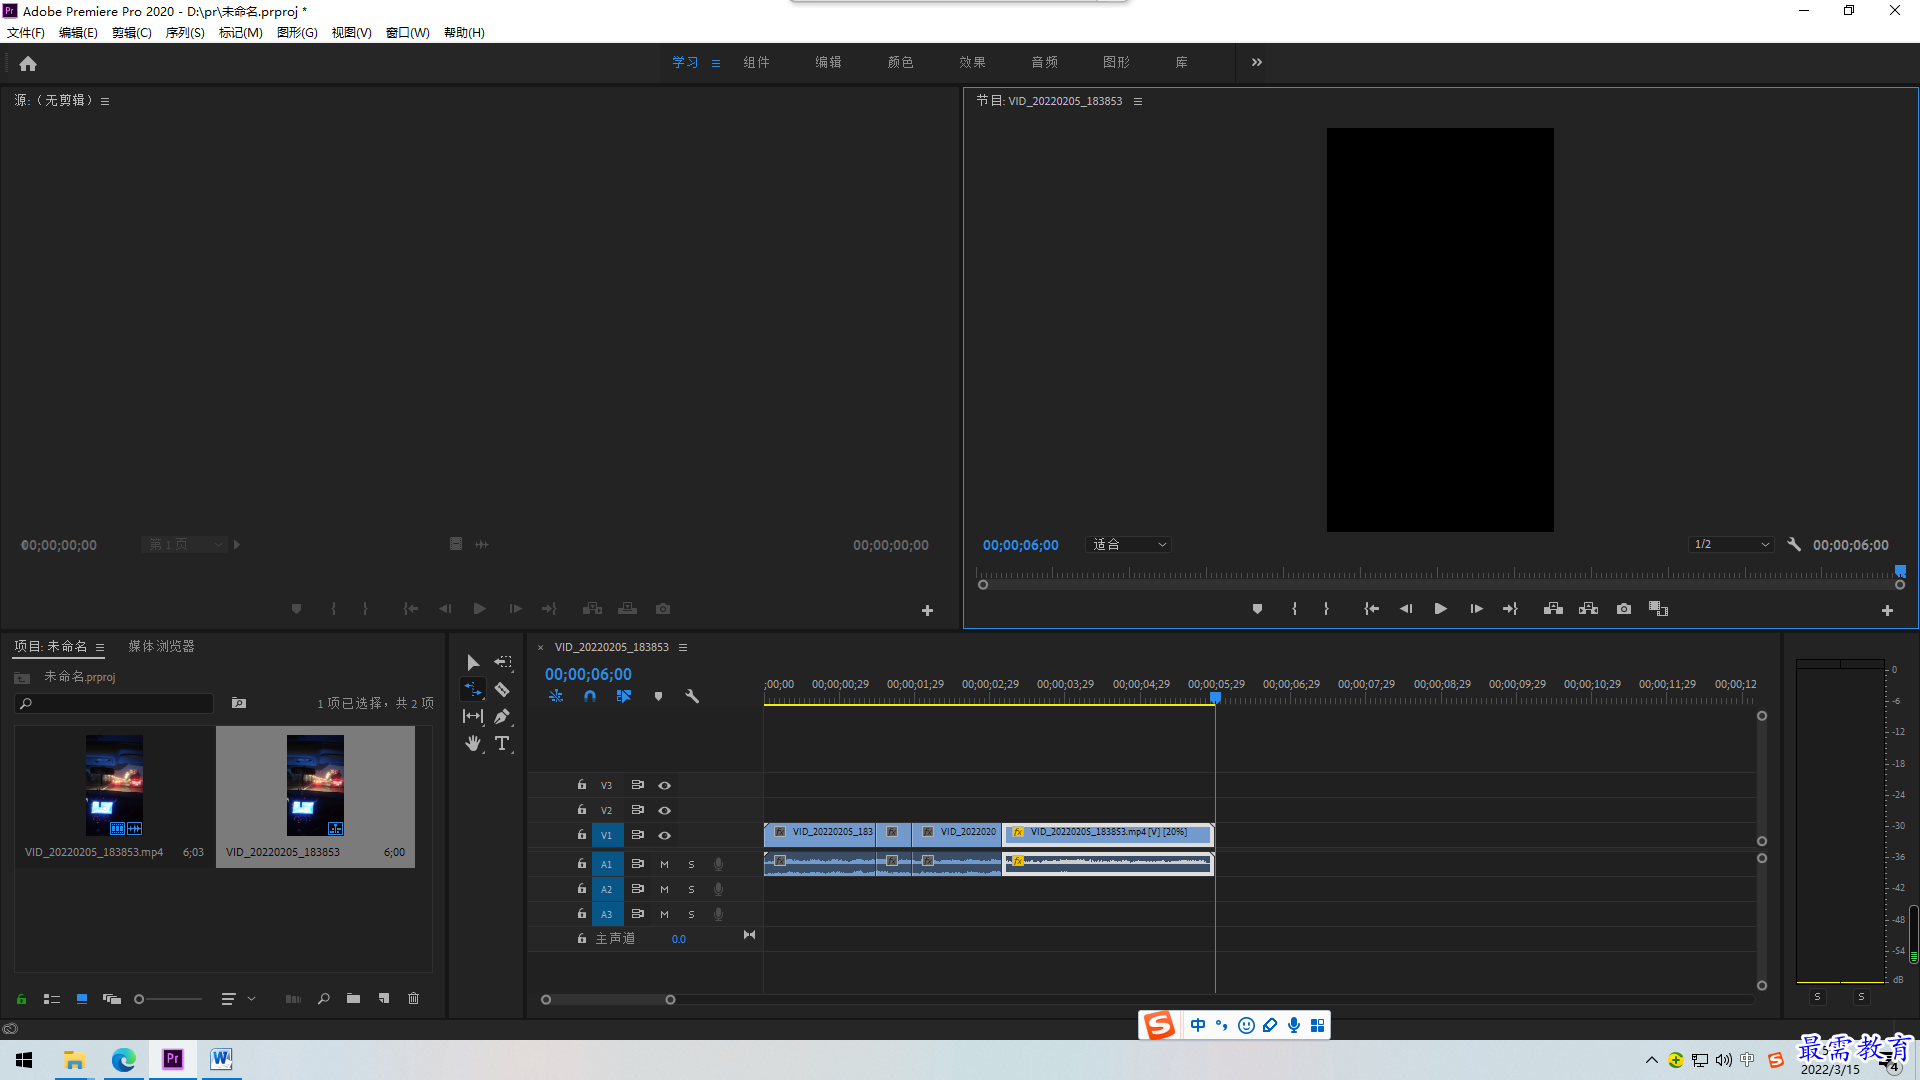Open zoom level dropdown showing 适合
1920x1080 pixels.
point(1128,544)
